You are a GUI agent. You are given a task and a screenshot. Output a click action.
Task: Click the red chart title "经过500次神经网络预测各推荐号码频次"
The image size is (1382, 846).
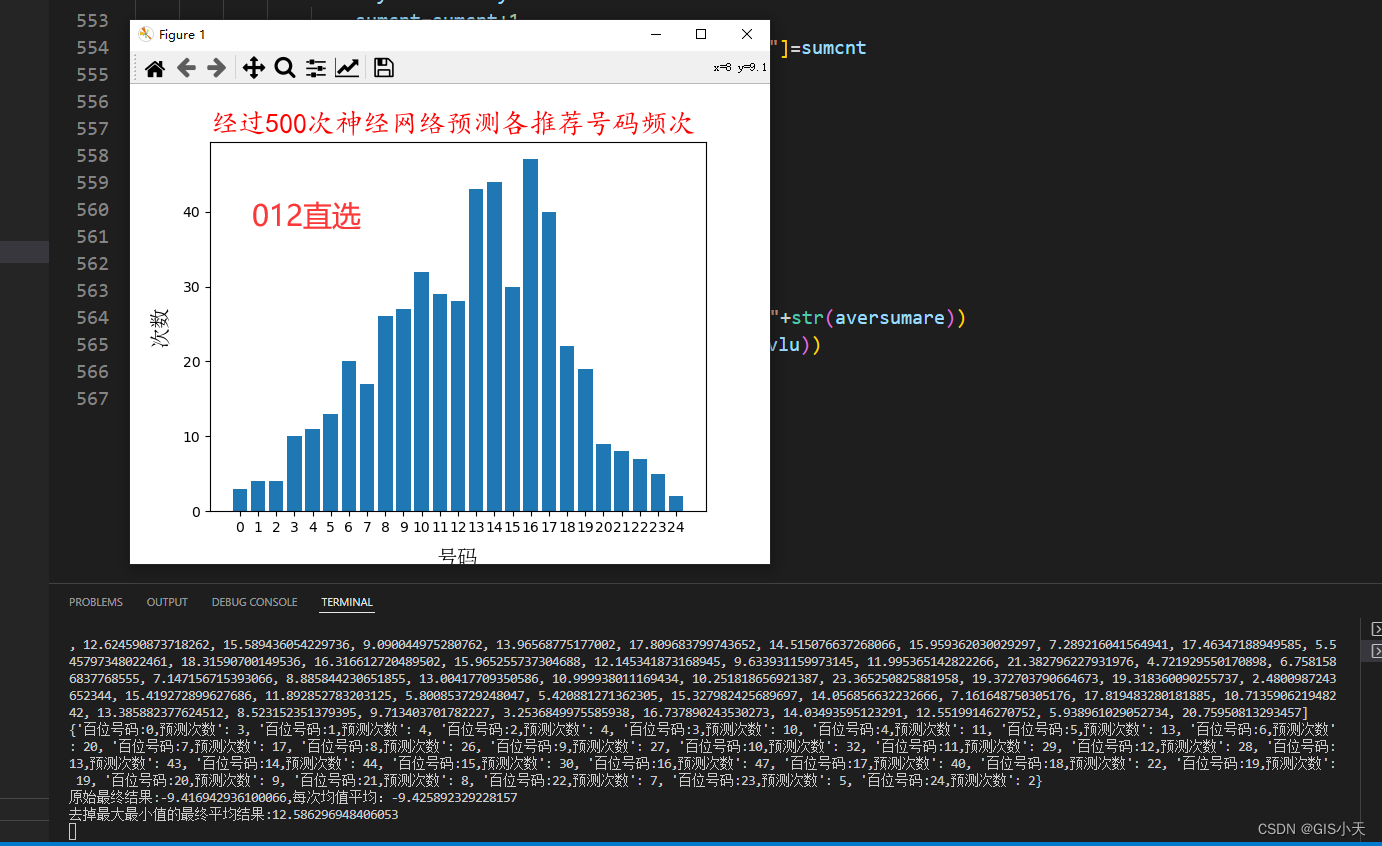453,123
